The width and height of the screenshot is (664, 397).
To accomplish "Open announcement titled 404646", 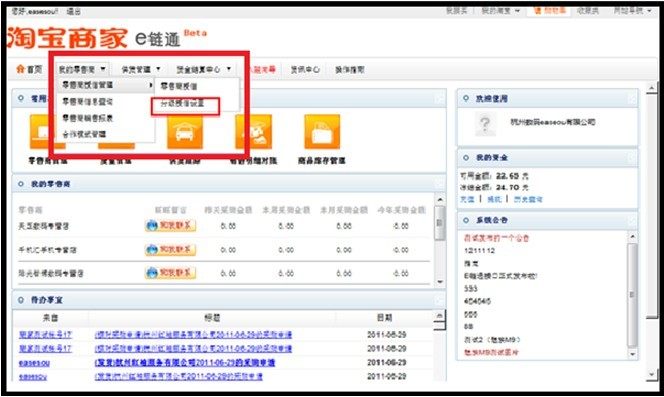I will pos(477,301).
